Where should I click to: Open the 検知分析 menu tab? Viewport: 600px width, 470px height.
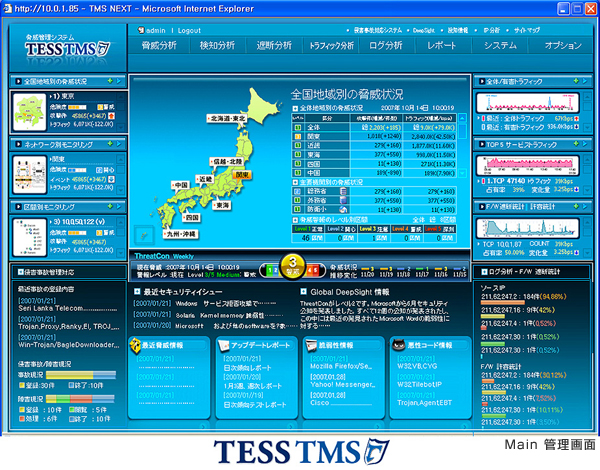[217, 46]
